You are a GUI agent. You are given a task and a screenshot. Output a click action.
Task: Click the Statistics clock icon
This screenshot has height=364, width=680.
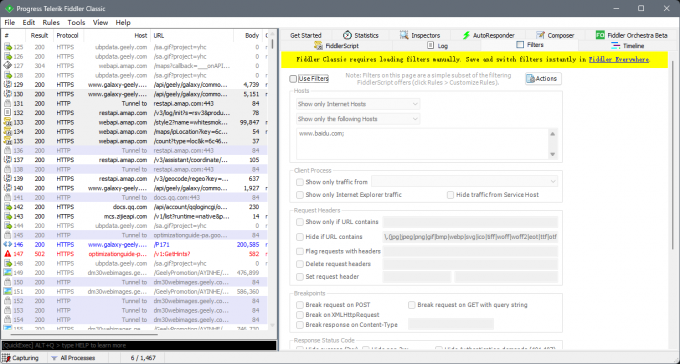347,35
